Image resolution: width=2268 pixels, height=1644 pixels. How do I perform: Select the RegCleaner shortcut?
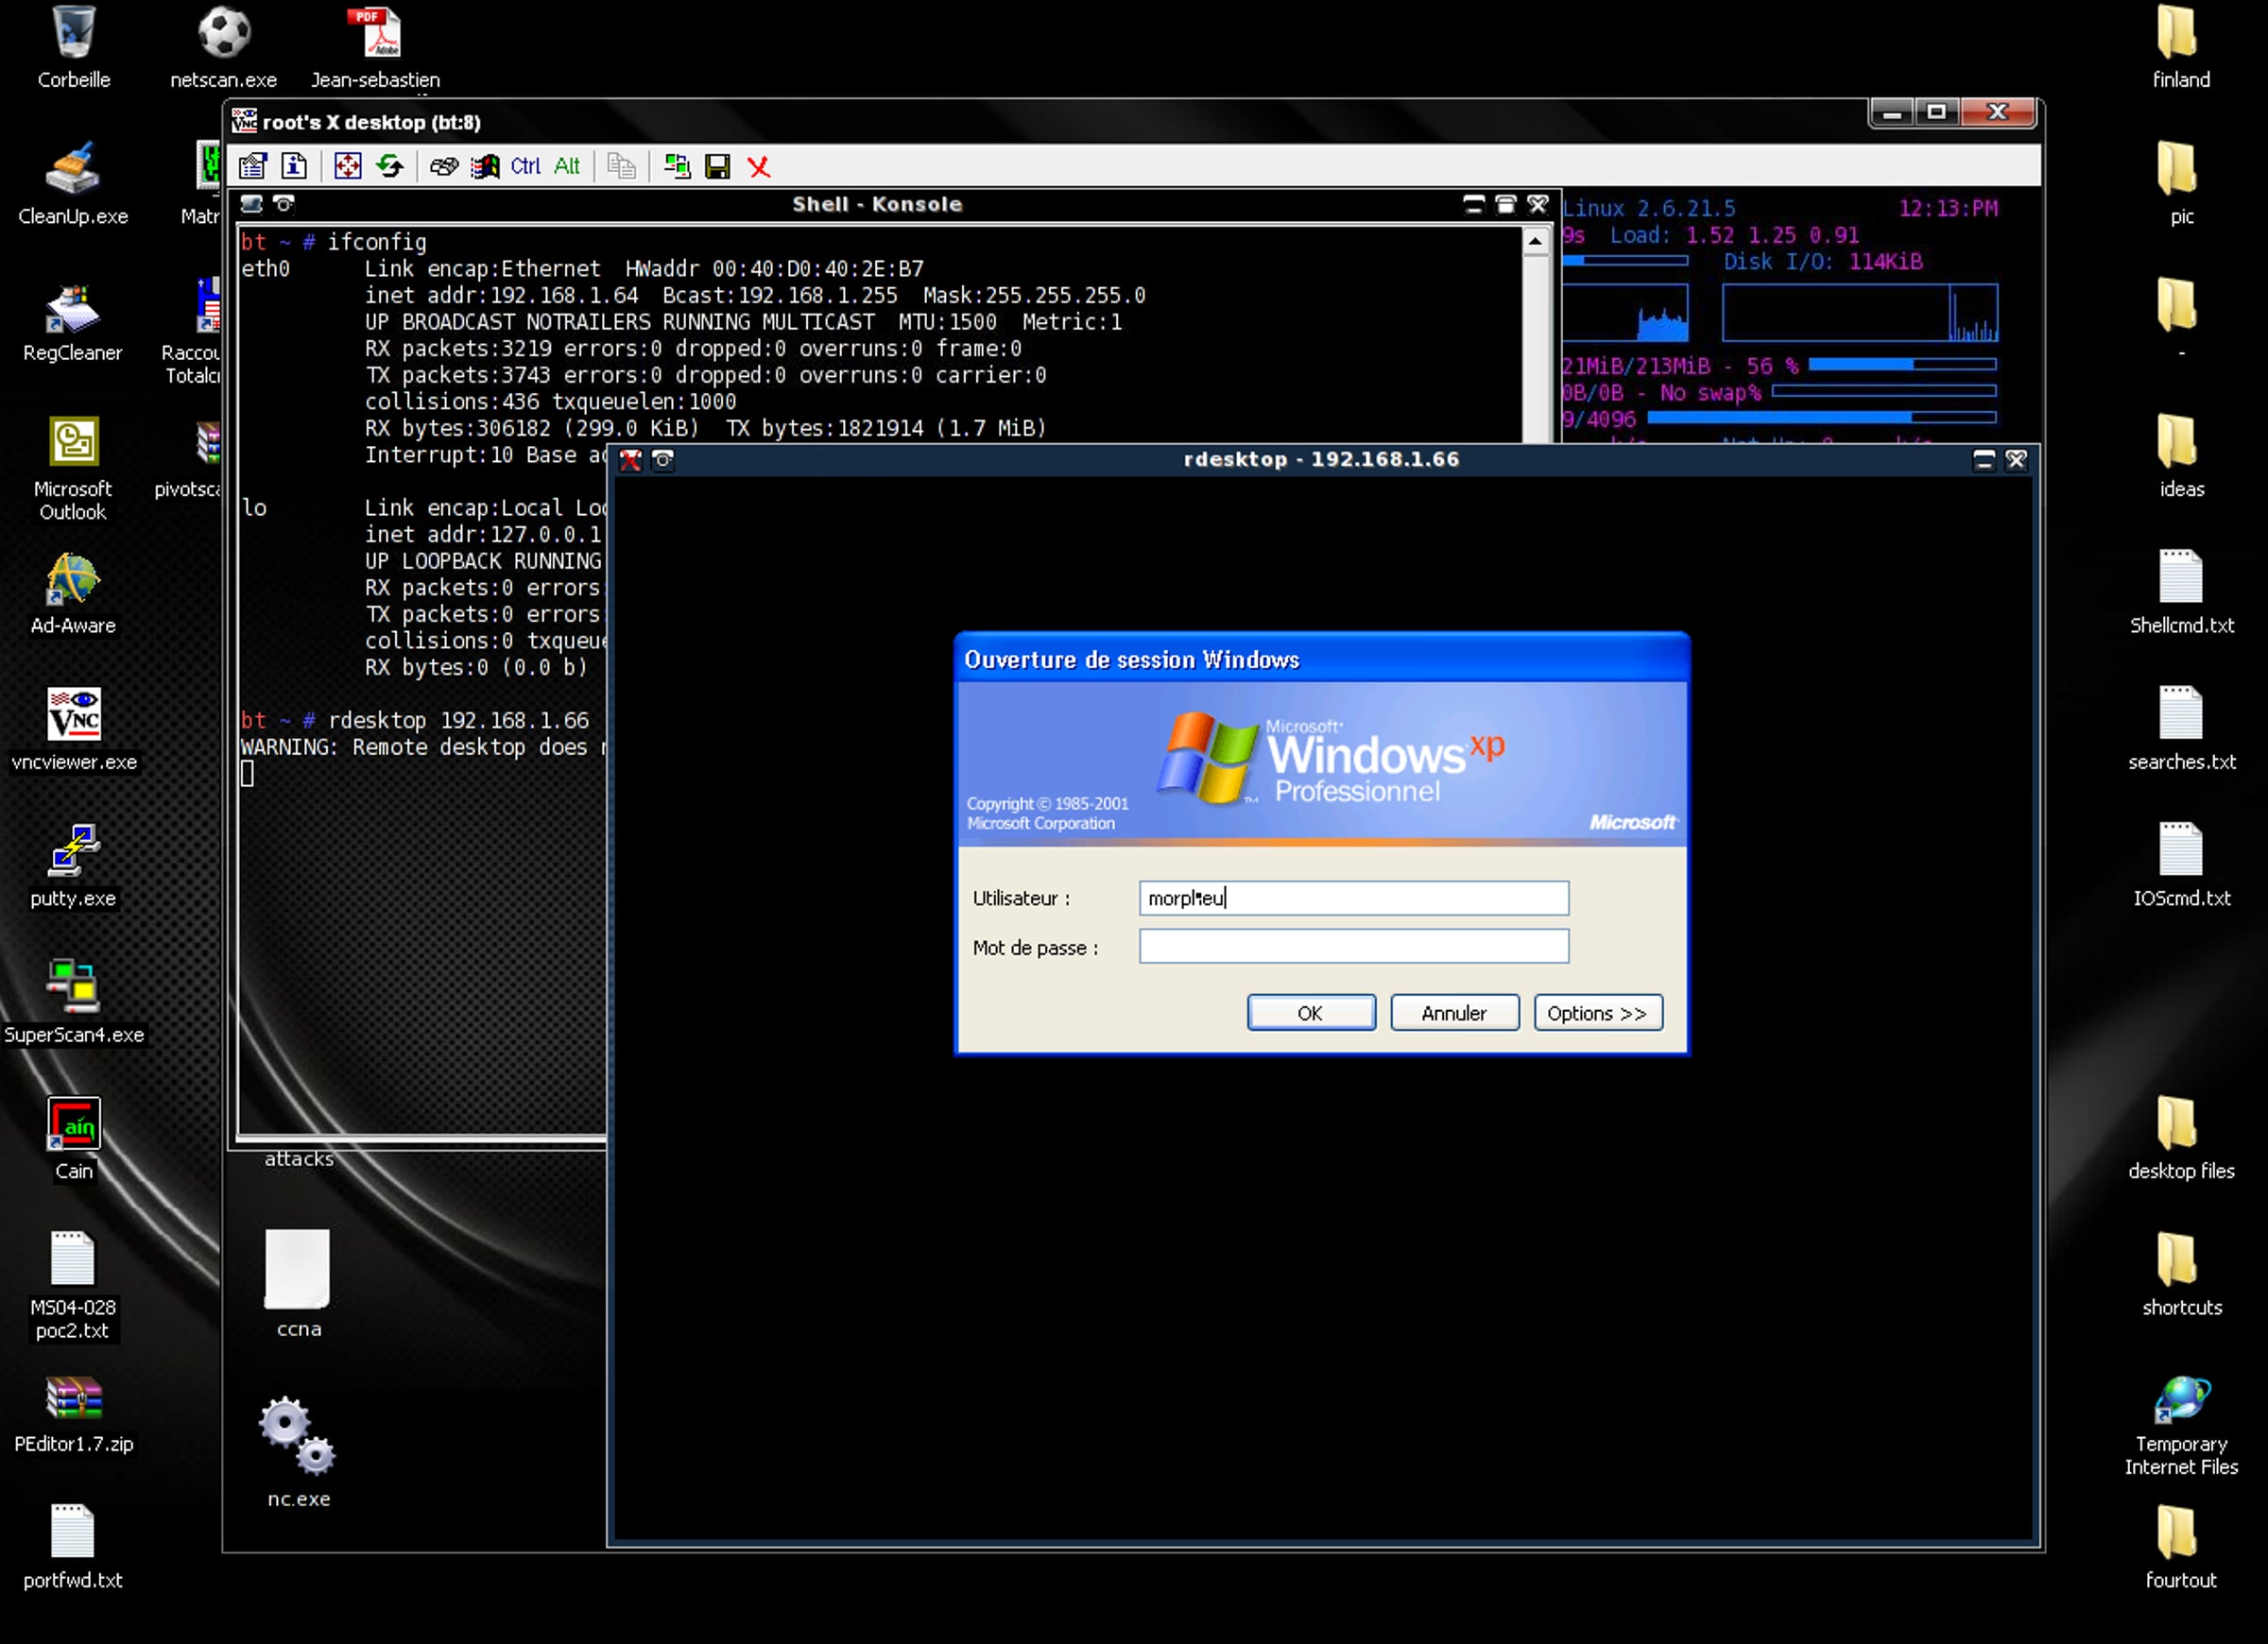tap(73, 322)
